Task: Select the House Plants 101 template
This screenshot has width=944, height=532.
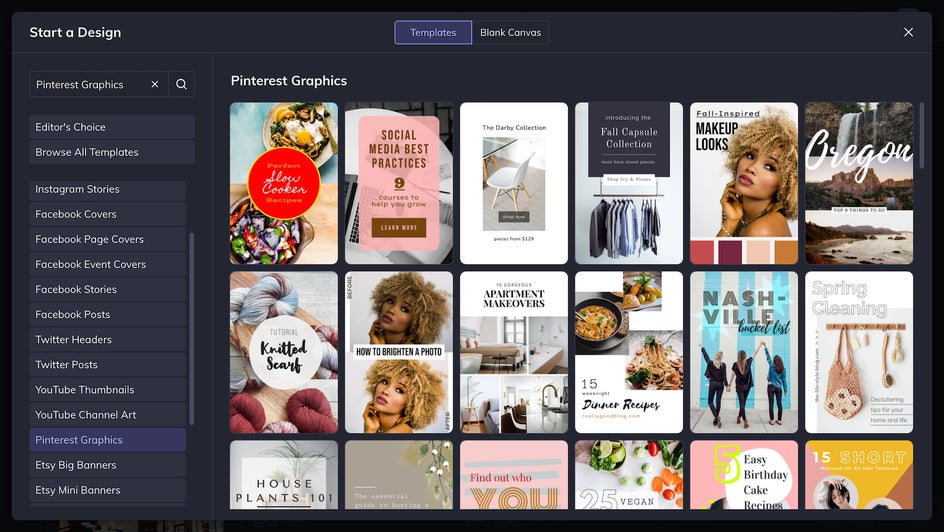Action: tap(284, 475)
